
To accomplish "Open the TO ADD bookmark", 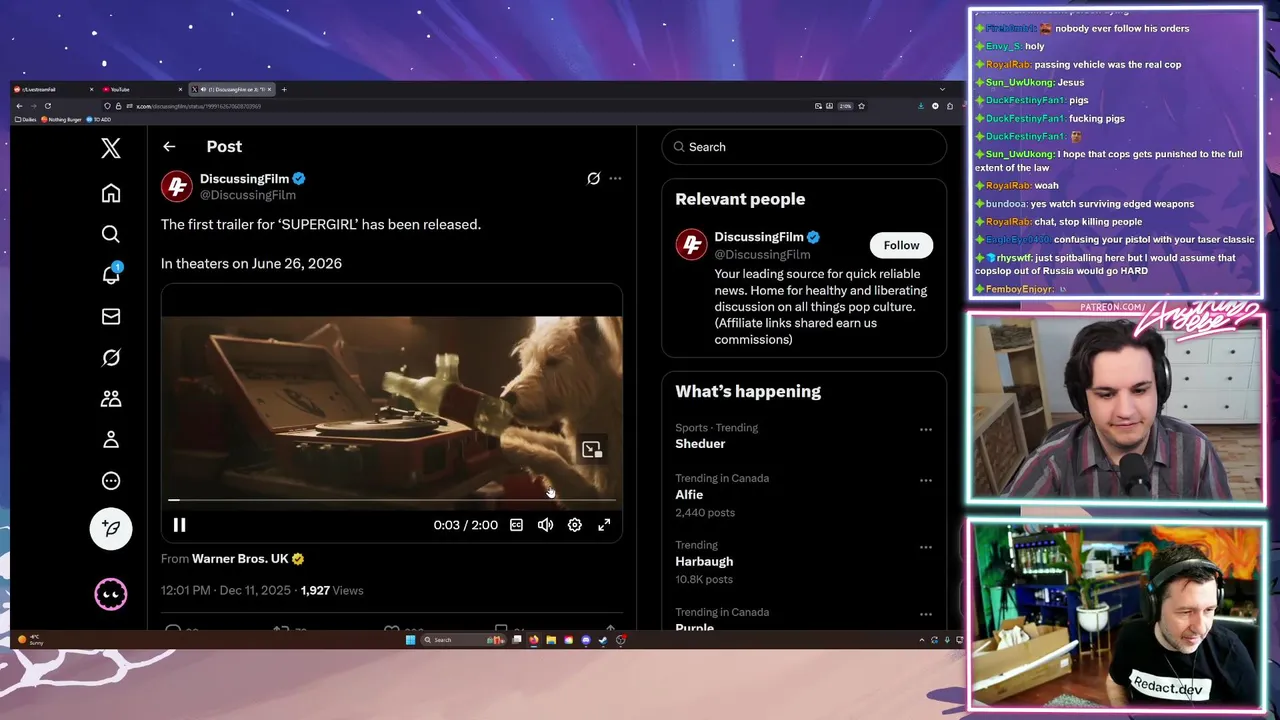I will (99, 119).
